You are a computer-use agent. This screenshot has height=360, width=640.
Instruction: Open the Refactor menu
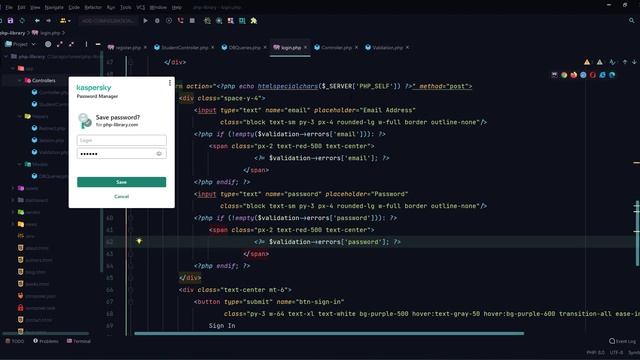(x=93, y=7)
